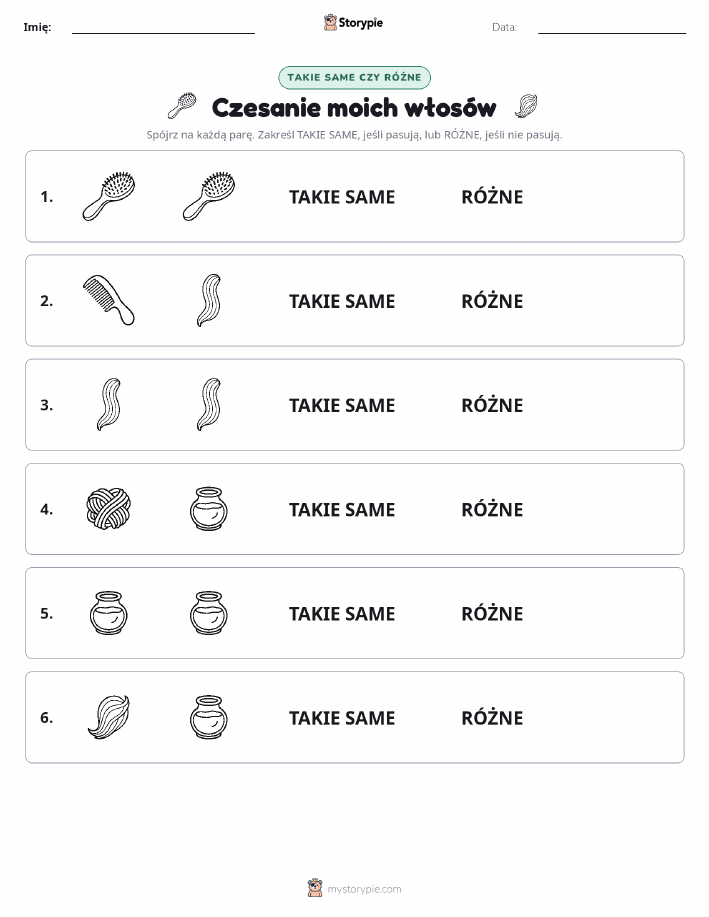Viewport: 709px width, 917px height.
Task: Click the TAKIE SAME CZY RÓŻNE badge
Action: pos(354,77)
